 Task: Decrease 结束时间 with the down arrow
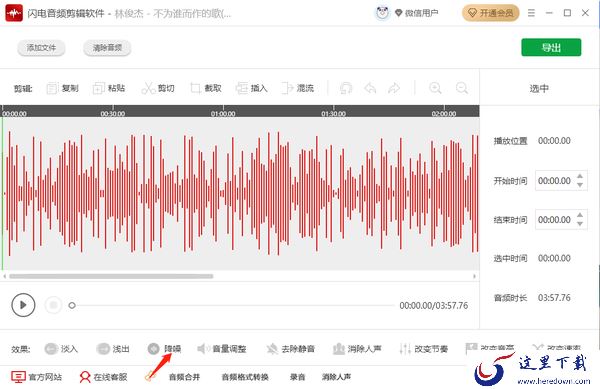tap(580, 224)
